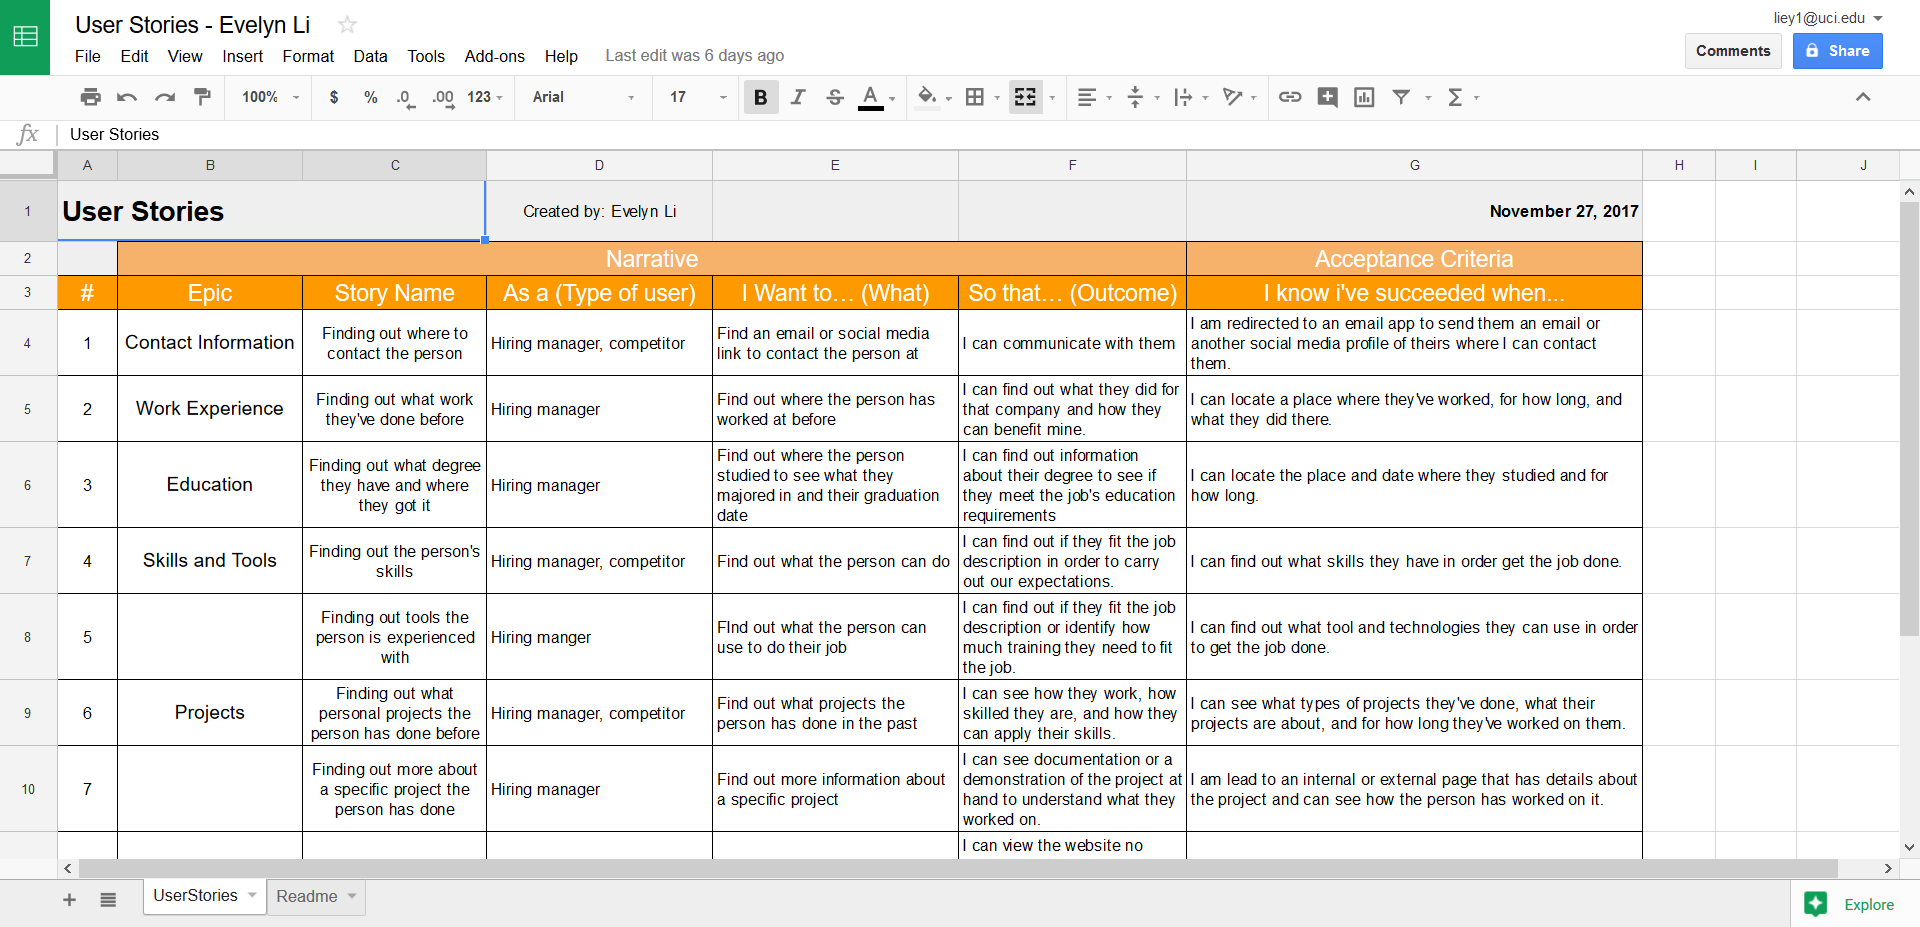Open the Edit menu
The height and width of the screenshot is (927, 1920).
coord(134,56)
